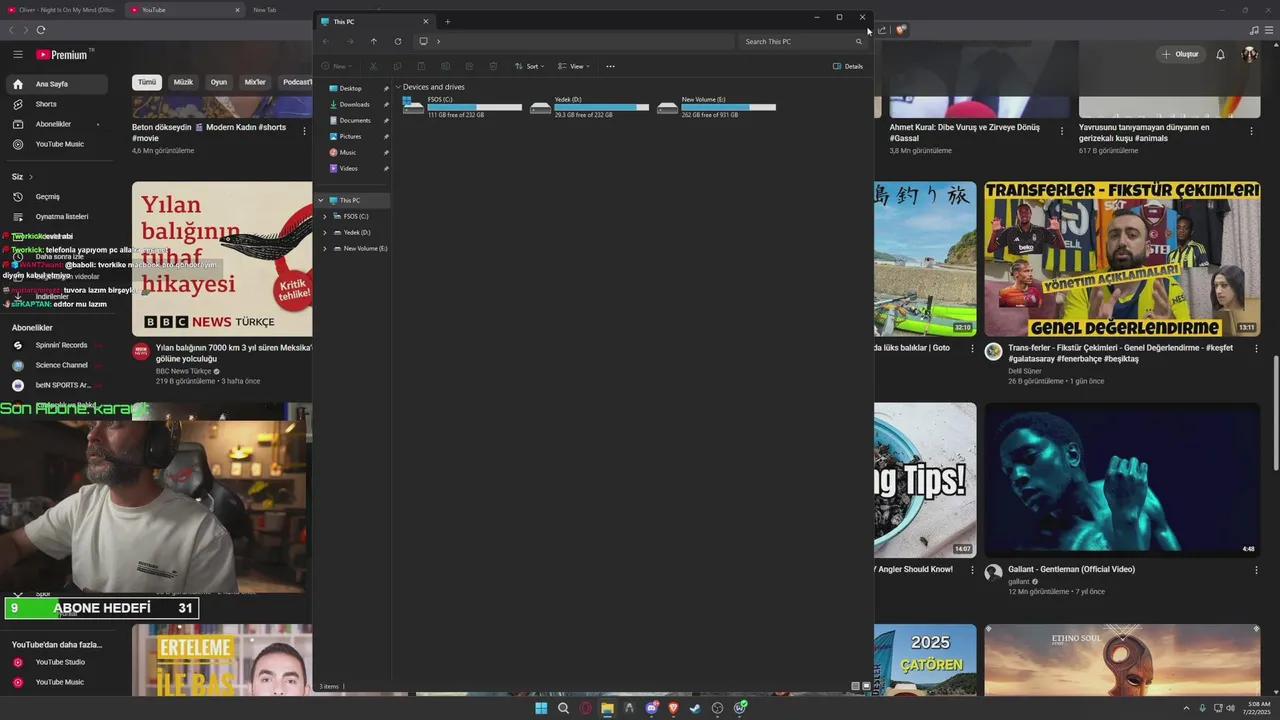Expand FSOS (C:) in the tree
This screenshot has width=1280, height=720.
pyautogui.click(x=325, y=216)
